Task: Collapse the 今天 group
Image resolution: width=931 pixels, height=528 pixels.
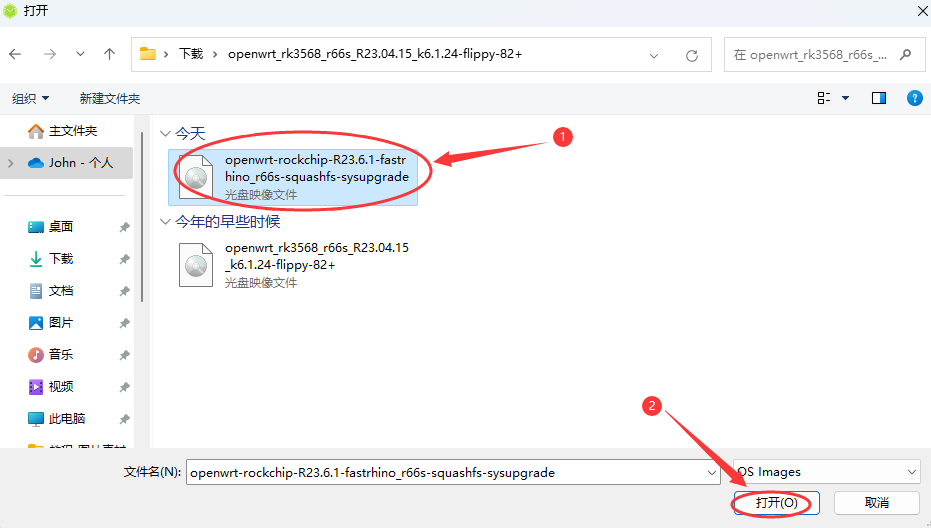Action: pyautogui.click(x=165, y=134)
